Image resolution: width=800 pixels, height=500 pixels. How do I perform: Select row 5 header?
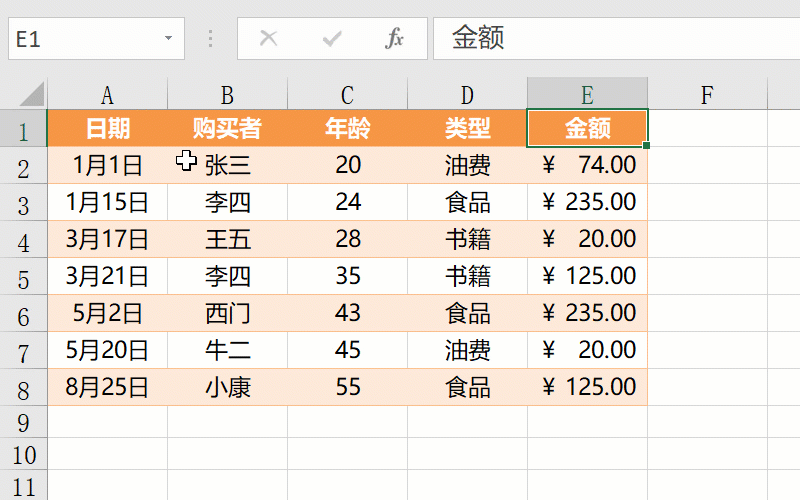[x=23, y=276]
